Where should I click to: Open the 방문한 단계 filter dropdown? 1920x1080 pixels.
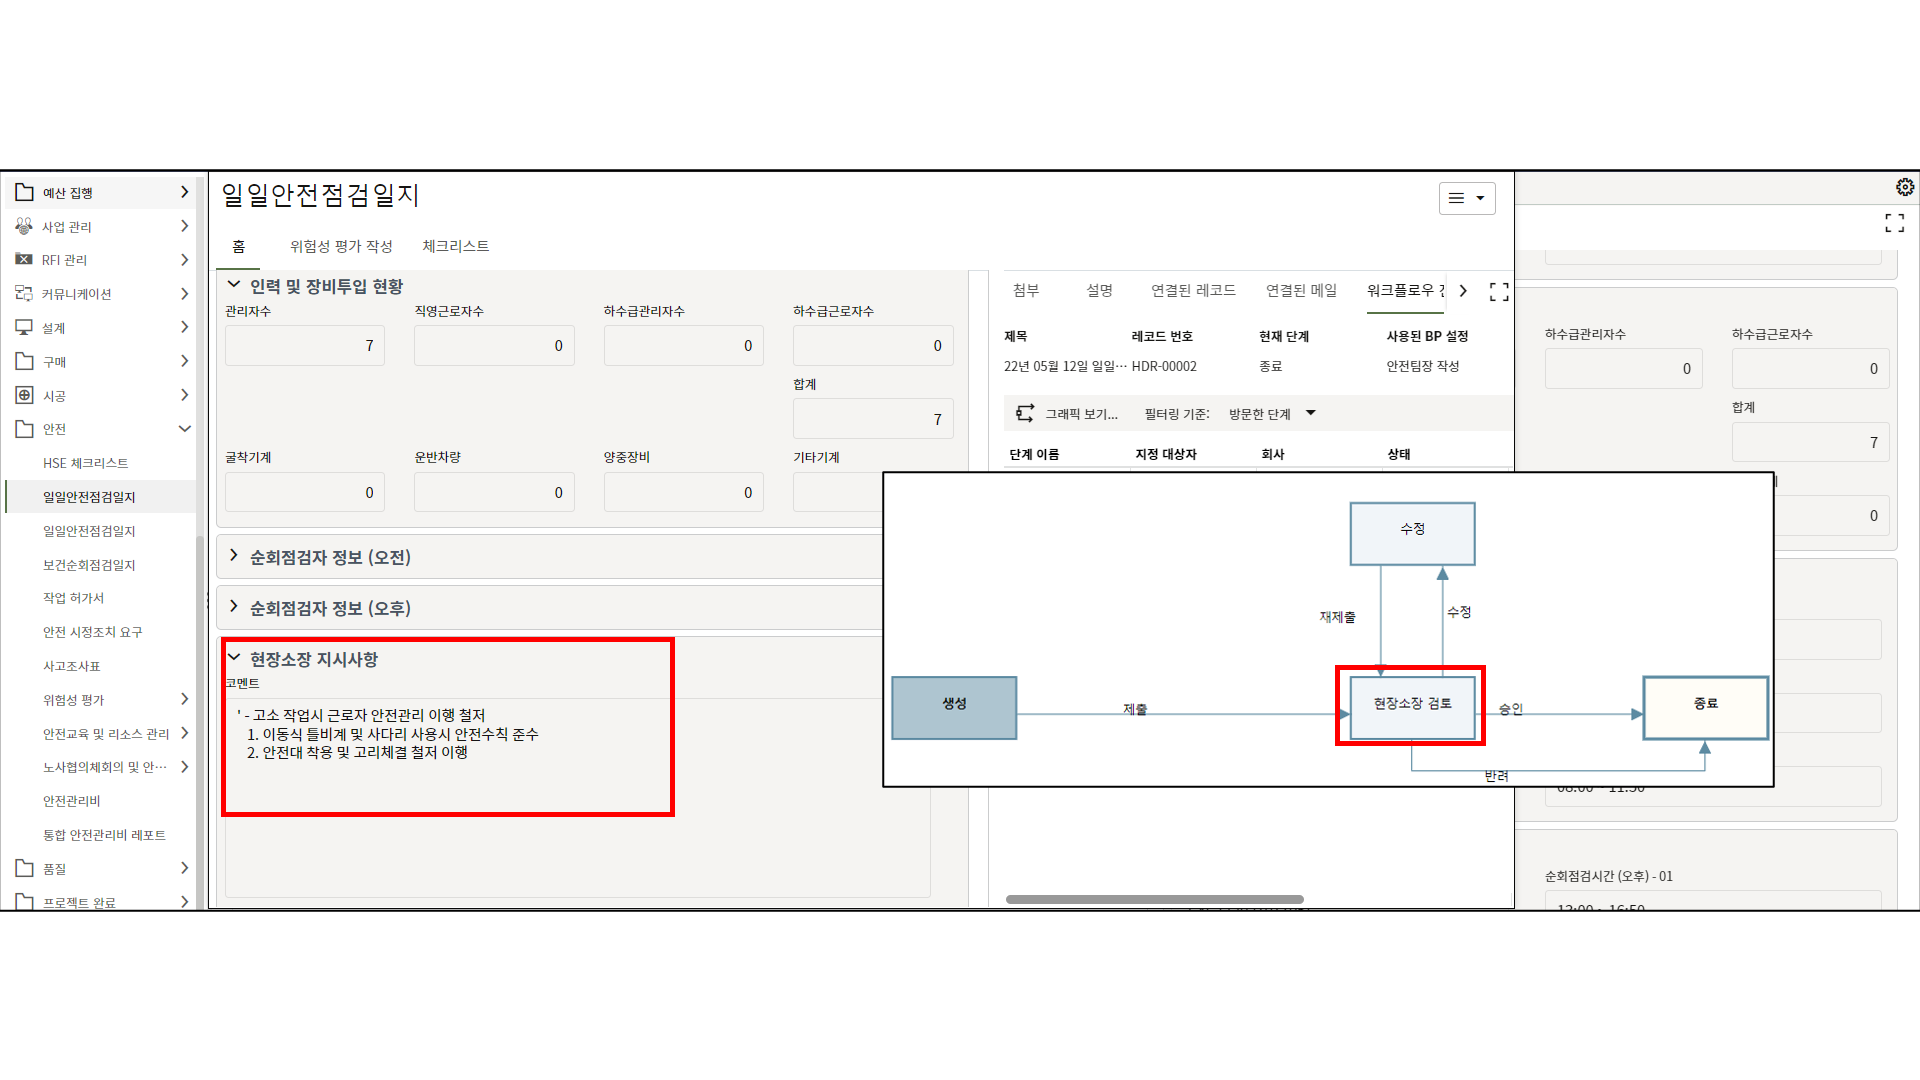tap(1310, 413)
